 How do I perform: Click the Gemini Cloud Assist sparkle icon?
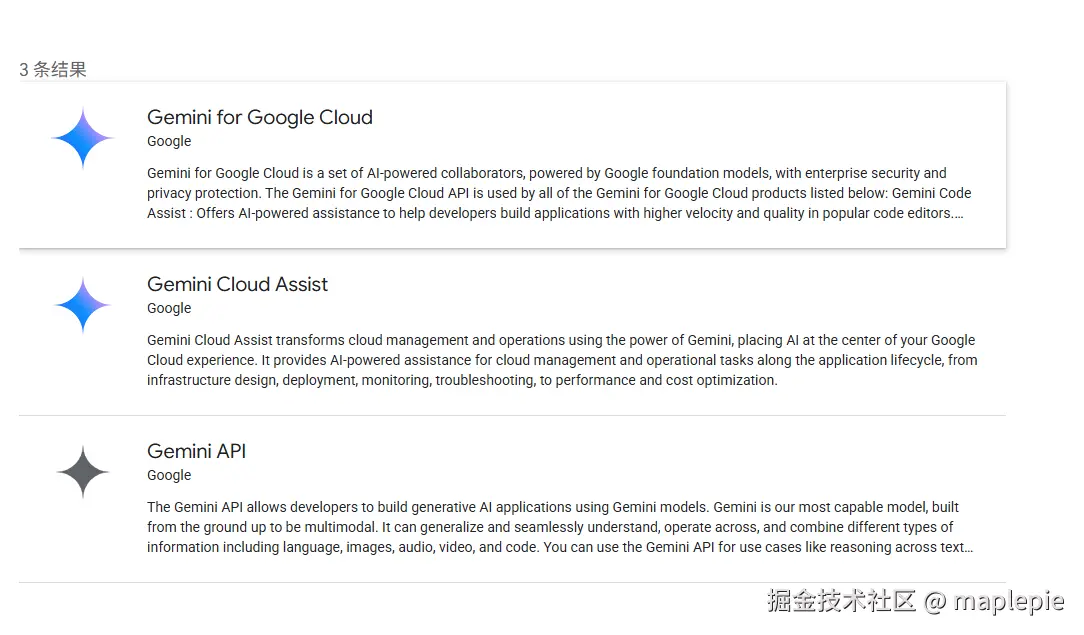click(x=83, y=305)
